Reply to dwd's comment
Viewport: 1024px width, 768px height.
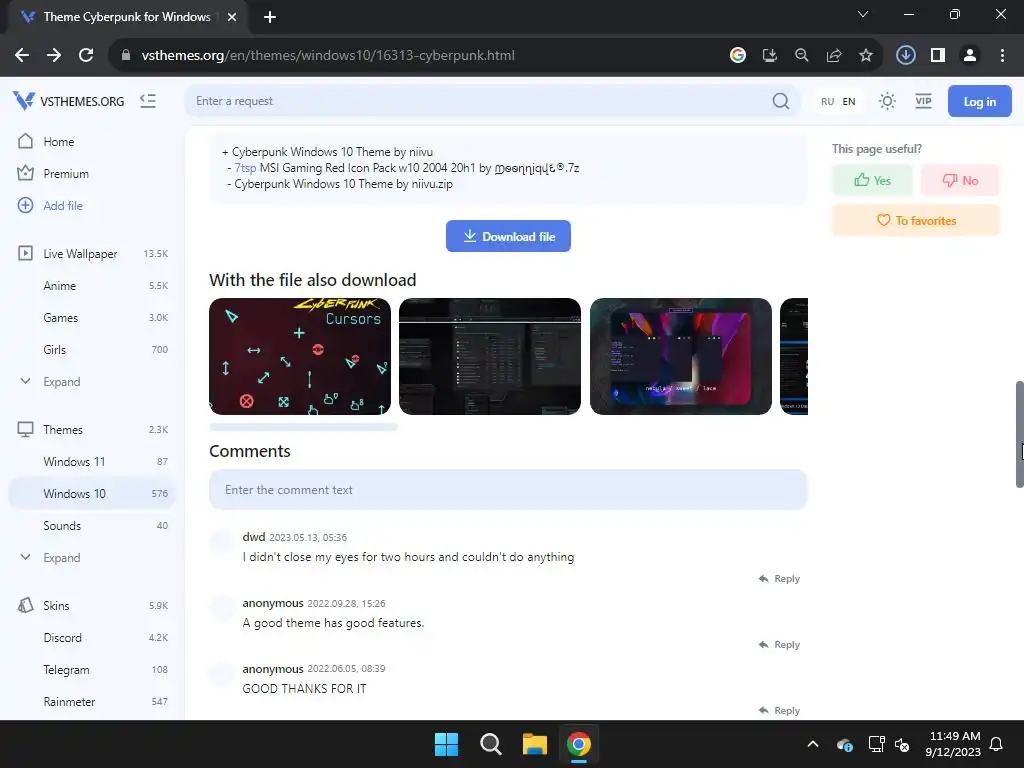pyautogui.click(x=779, y=579)
